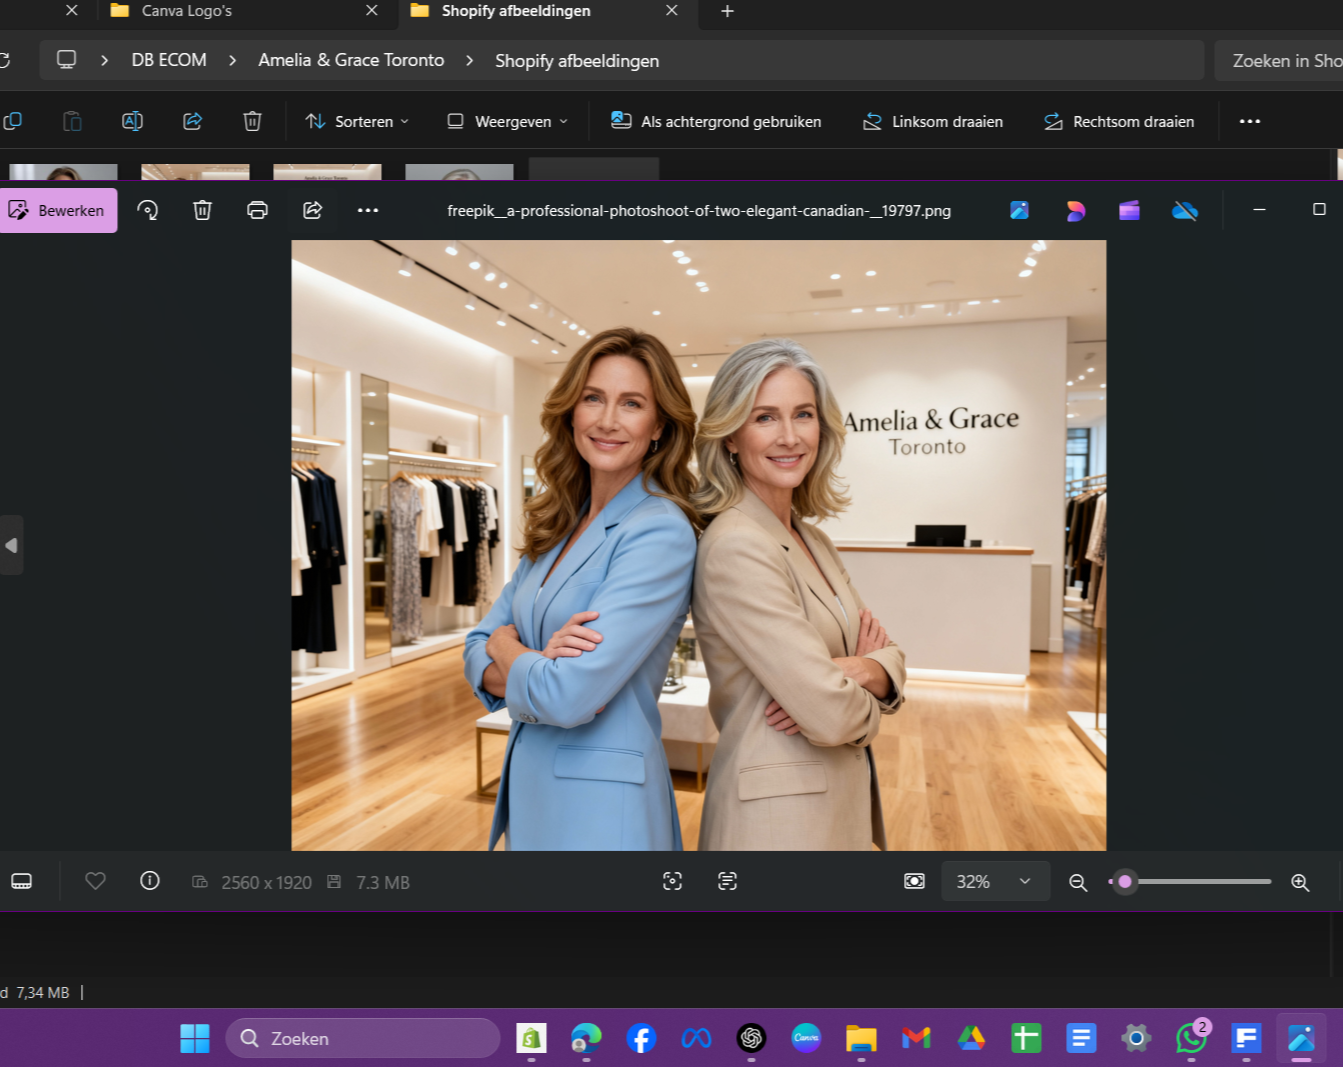Toggle fit-to-window zoom button
1343x1067 pixels.
[x=914, y=881]
